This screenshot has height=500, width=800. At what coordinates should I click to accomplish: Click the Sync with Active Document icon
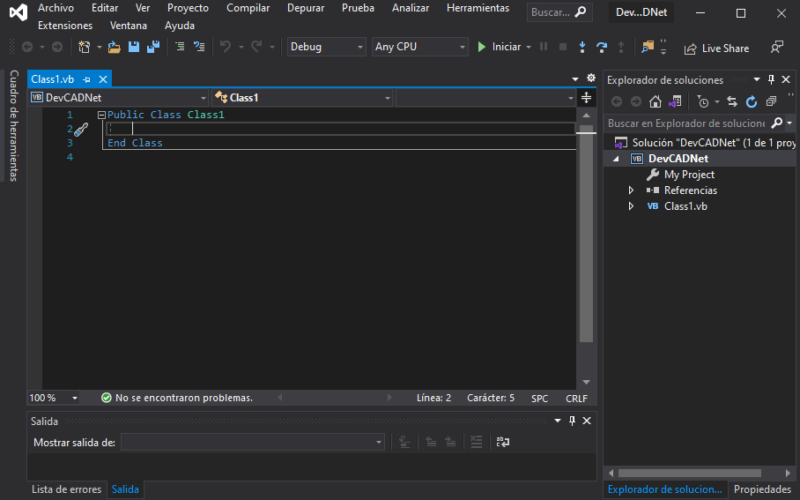pyautogui.click(x=732, y=101)
